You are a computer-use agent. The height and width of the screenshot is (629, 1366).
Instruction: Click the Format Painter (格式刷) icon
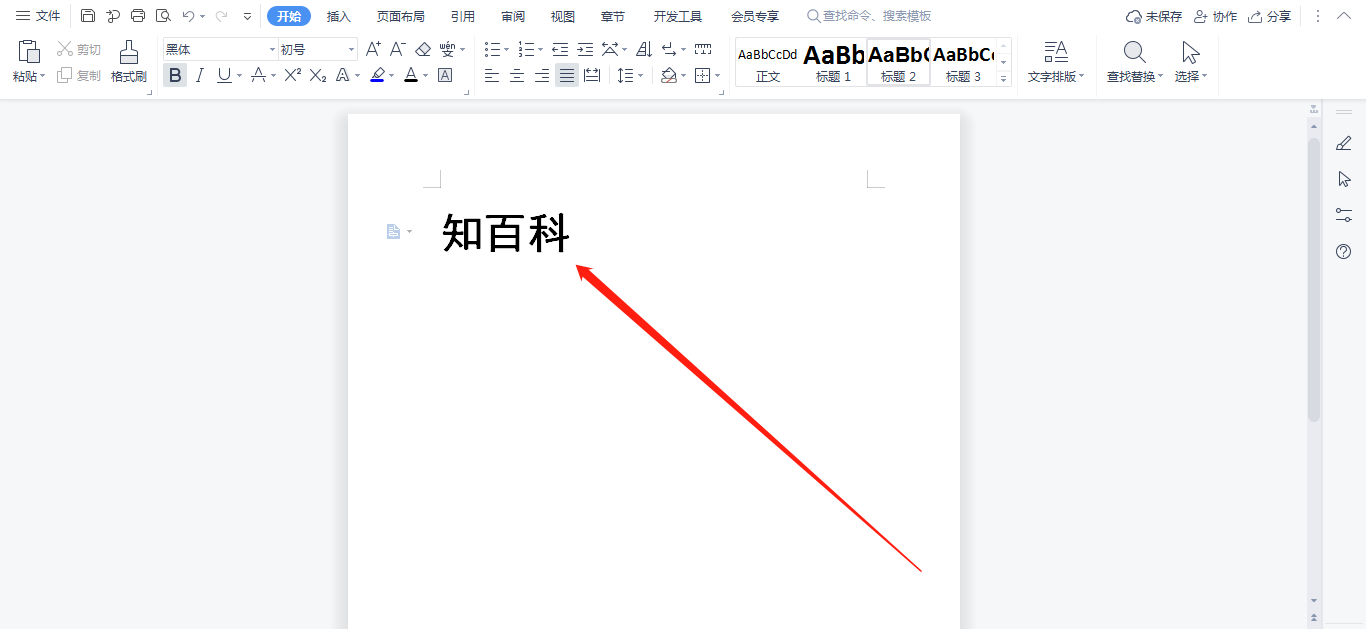(x=128, y=60)
